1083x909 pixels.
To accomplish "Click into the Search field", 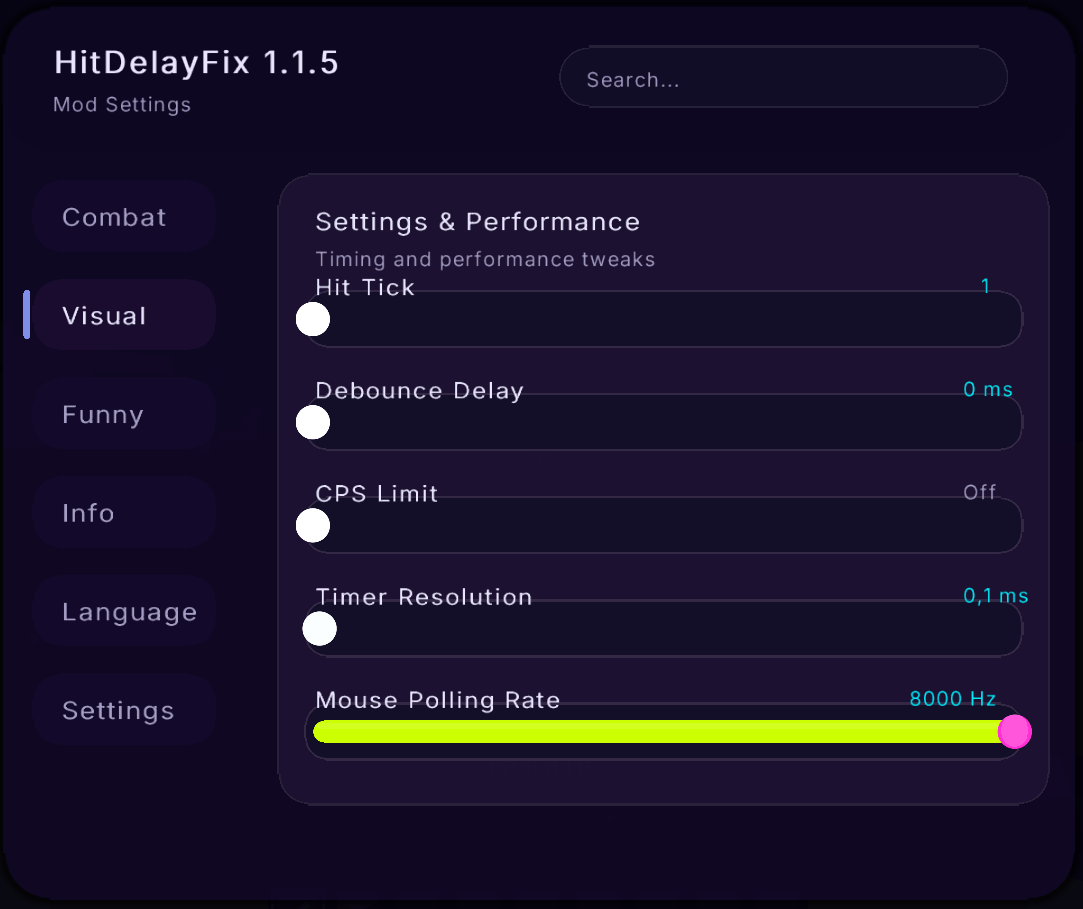I will pos(783,77).
